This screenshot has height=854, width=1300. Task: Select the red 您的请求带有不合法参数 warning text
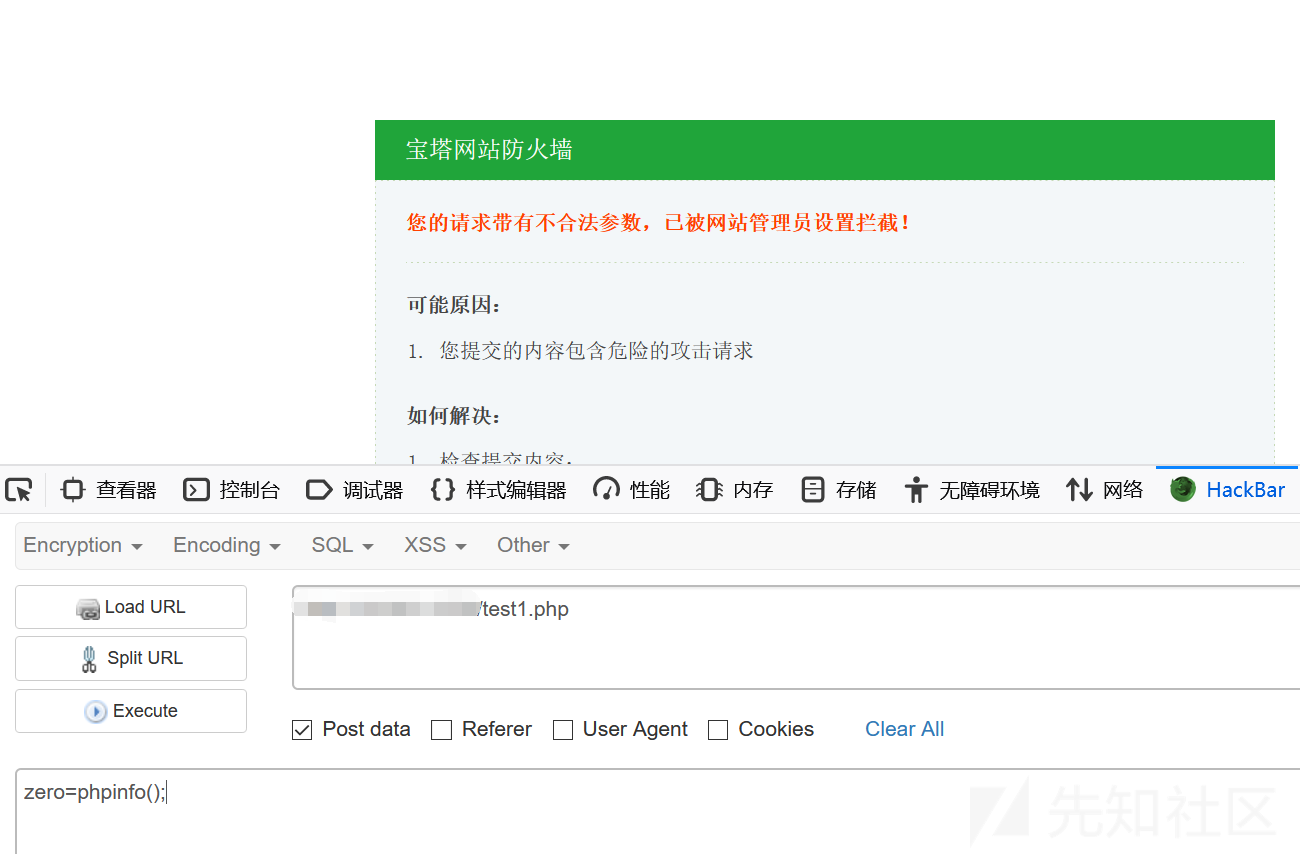click(660, 222)
